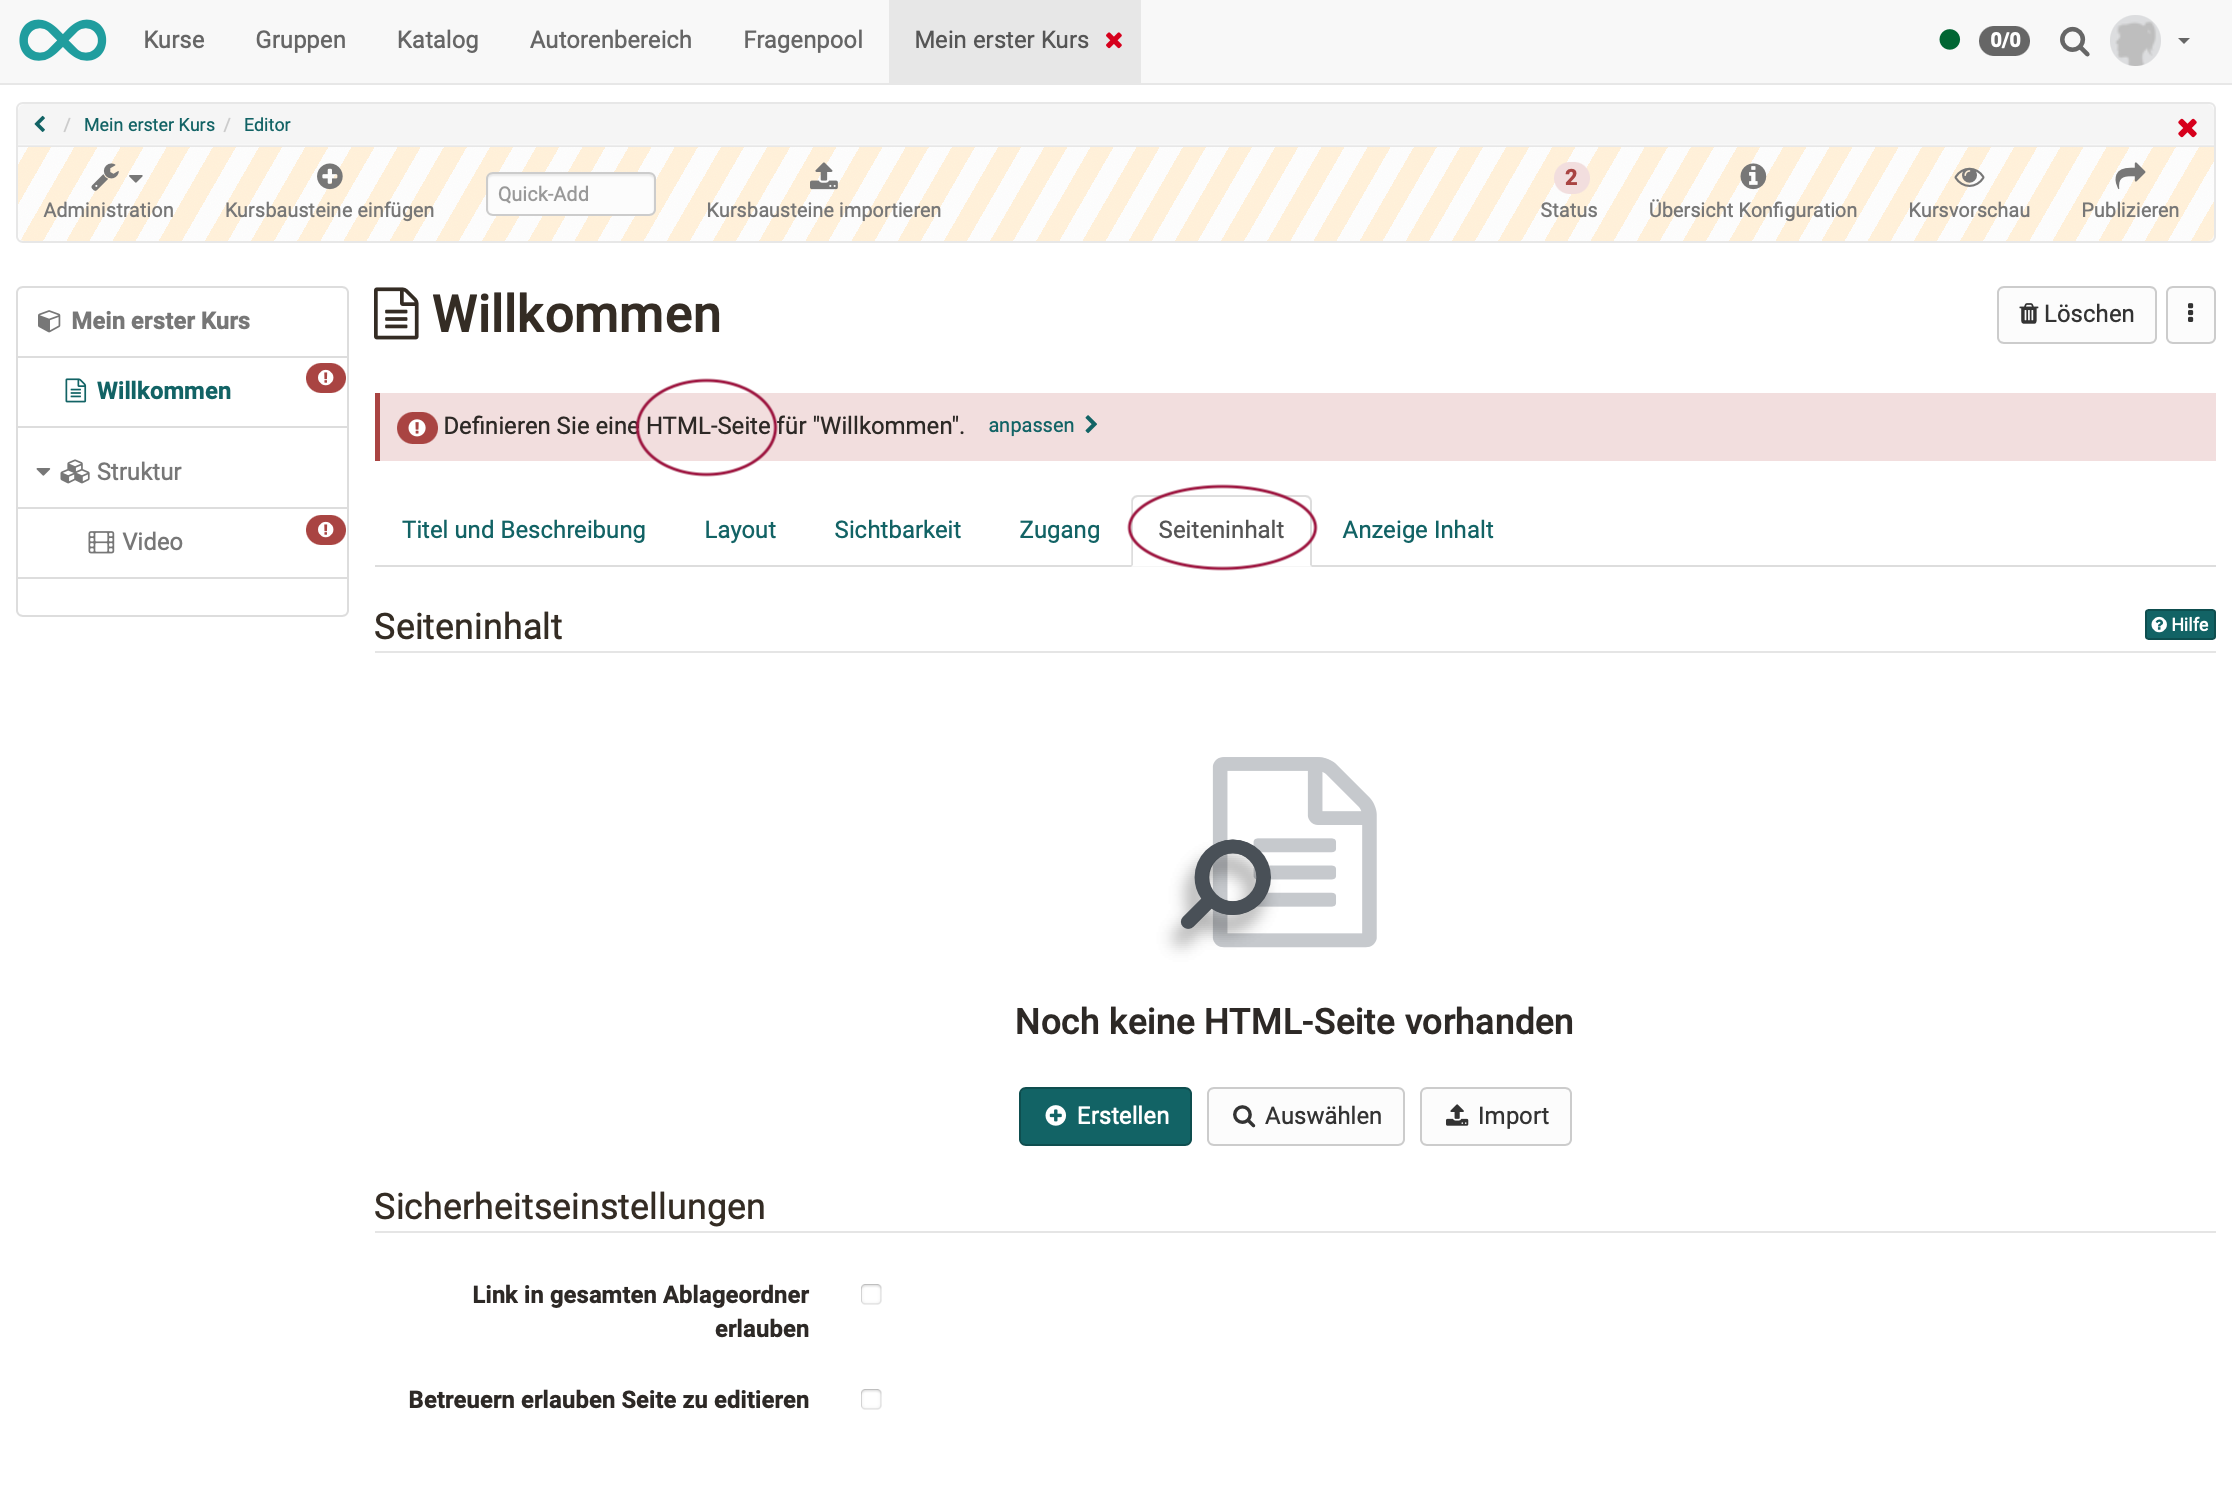
Task: Click the Kursvorschau eye icon
Action: point(1968,177)
